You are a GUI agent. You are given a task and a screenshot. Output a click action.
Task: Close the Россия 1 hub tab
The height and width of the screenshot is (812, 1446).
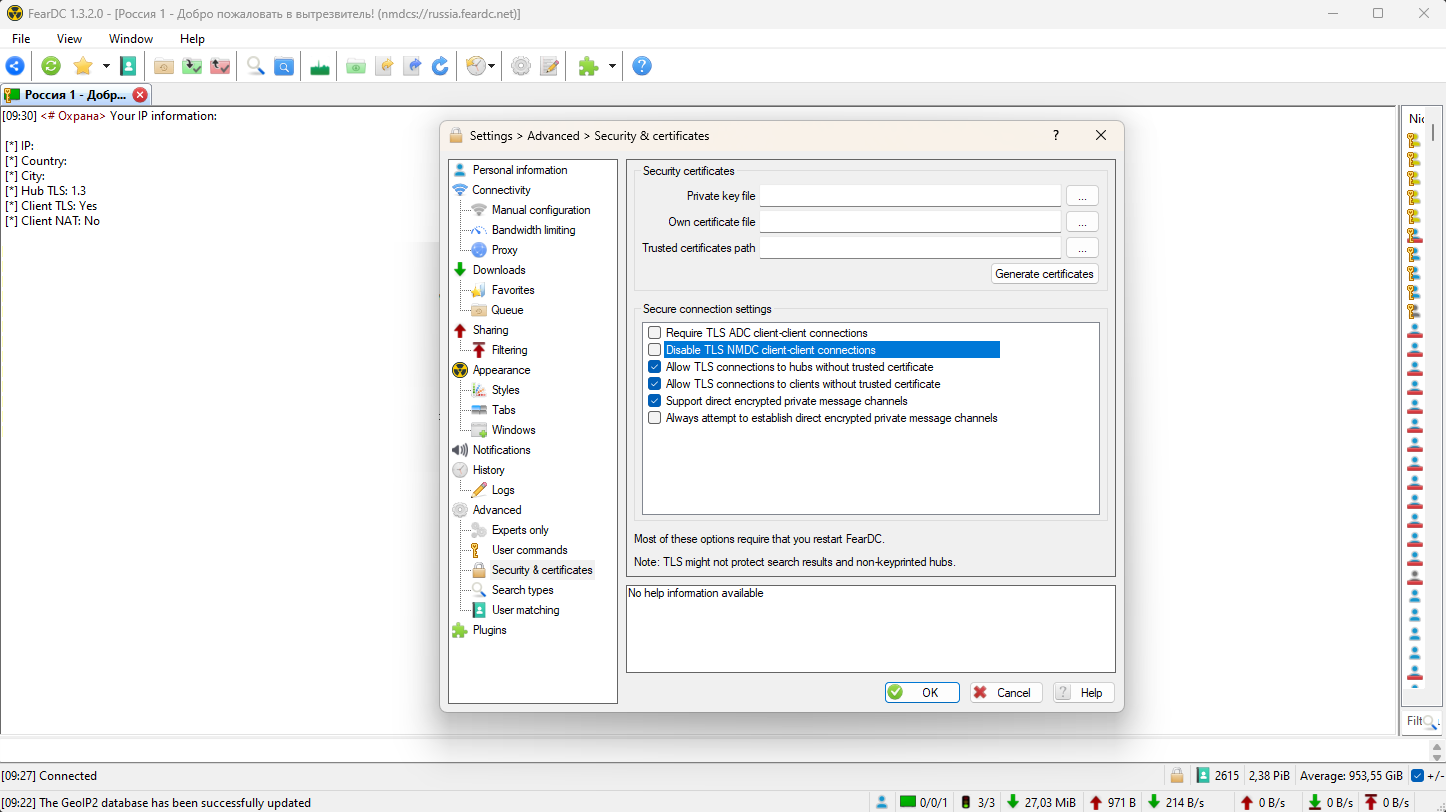tap(140, 95)
